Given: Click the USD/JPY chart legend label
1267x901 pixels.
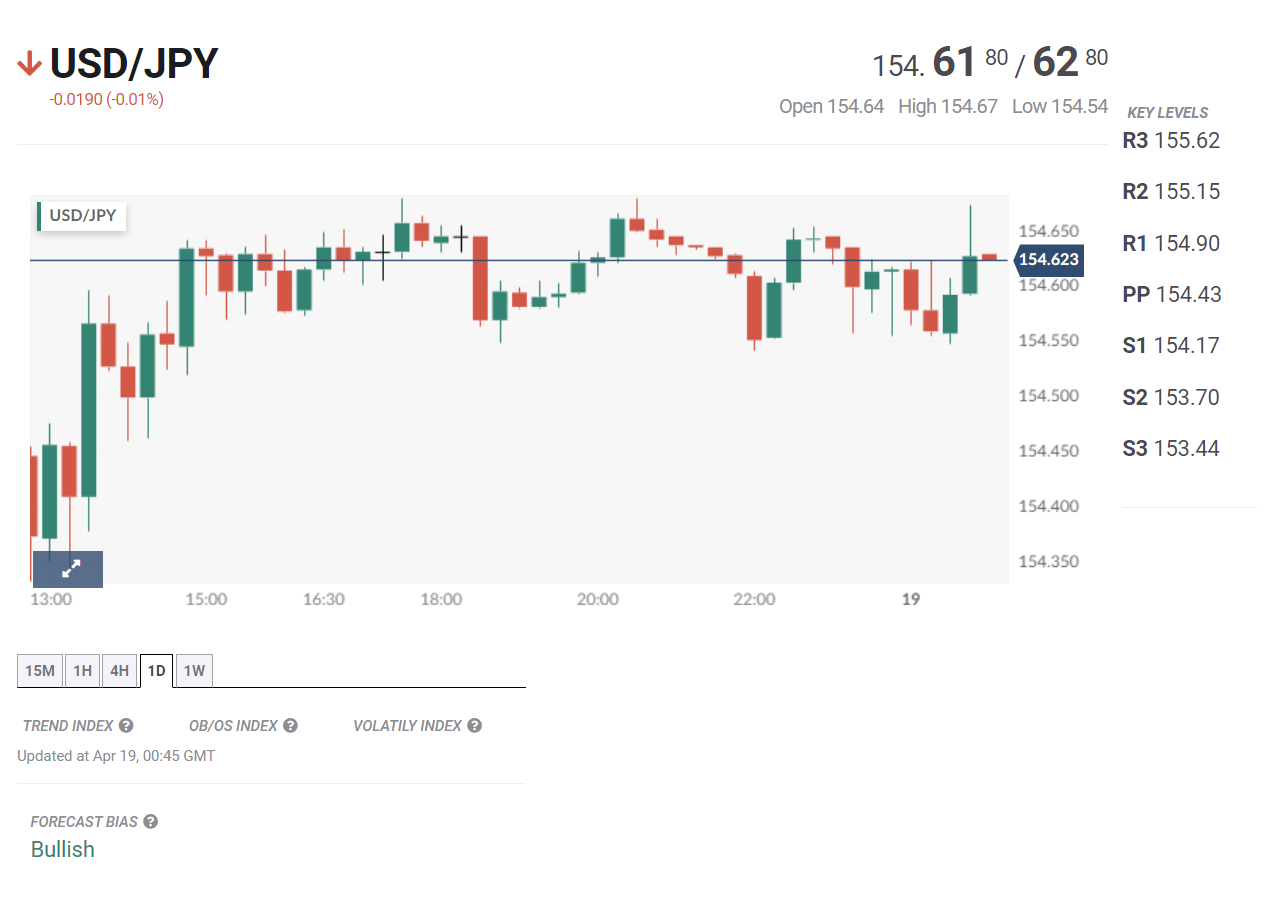Looking at the screenshot, I should [82, 216].
